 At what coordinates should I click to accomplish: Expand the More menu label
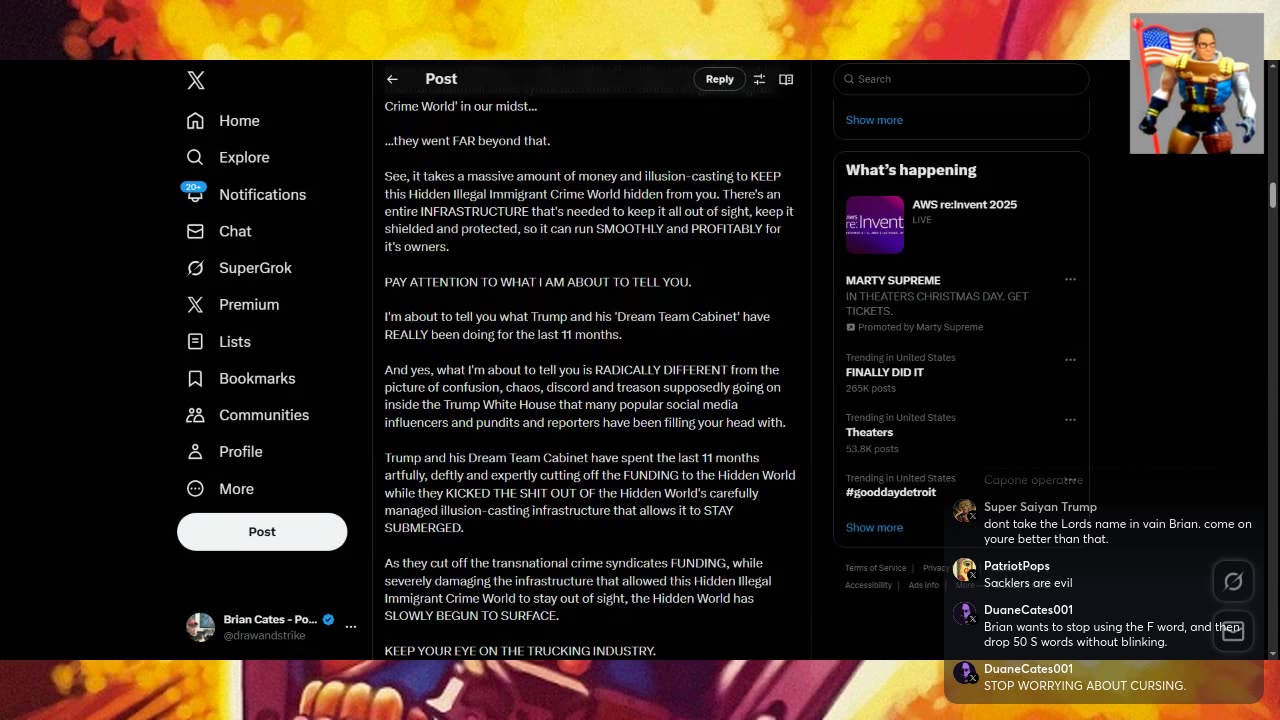click(236, 489)
